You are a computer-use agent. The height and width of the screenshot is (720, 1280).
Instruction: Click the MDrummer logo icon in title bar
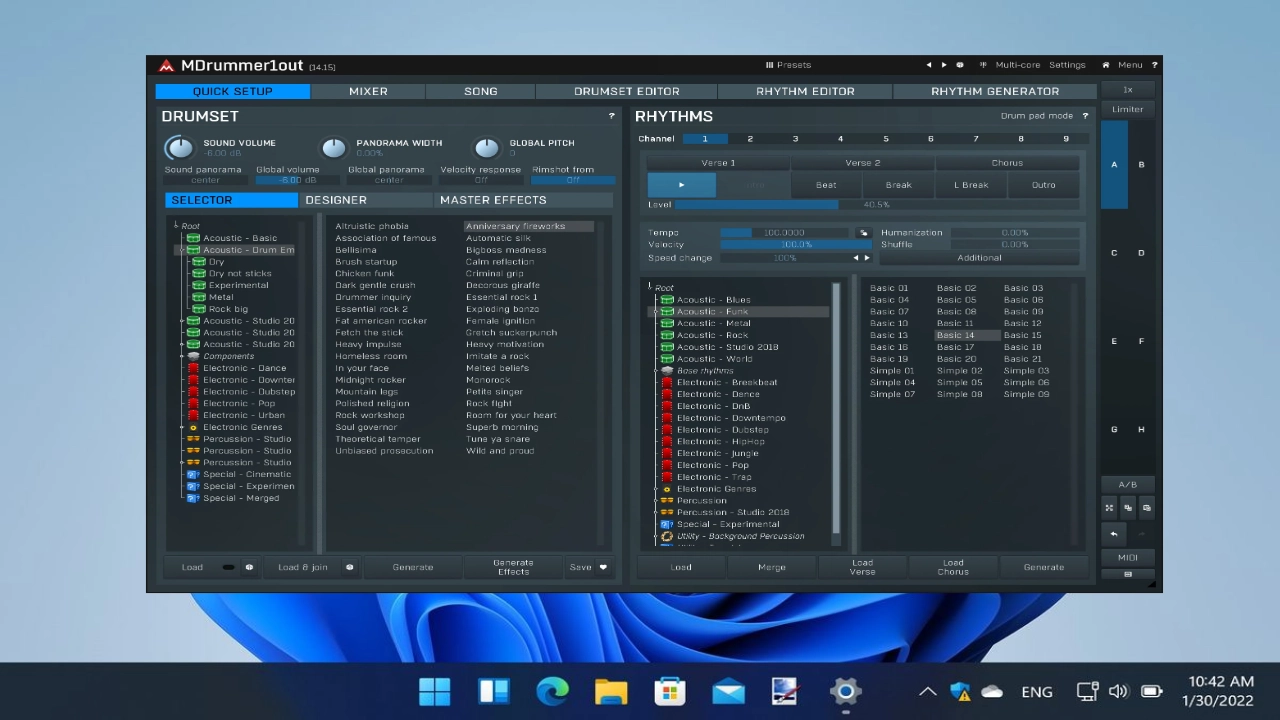pyautogui.click(x=166, y=65)
